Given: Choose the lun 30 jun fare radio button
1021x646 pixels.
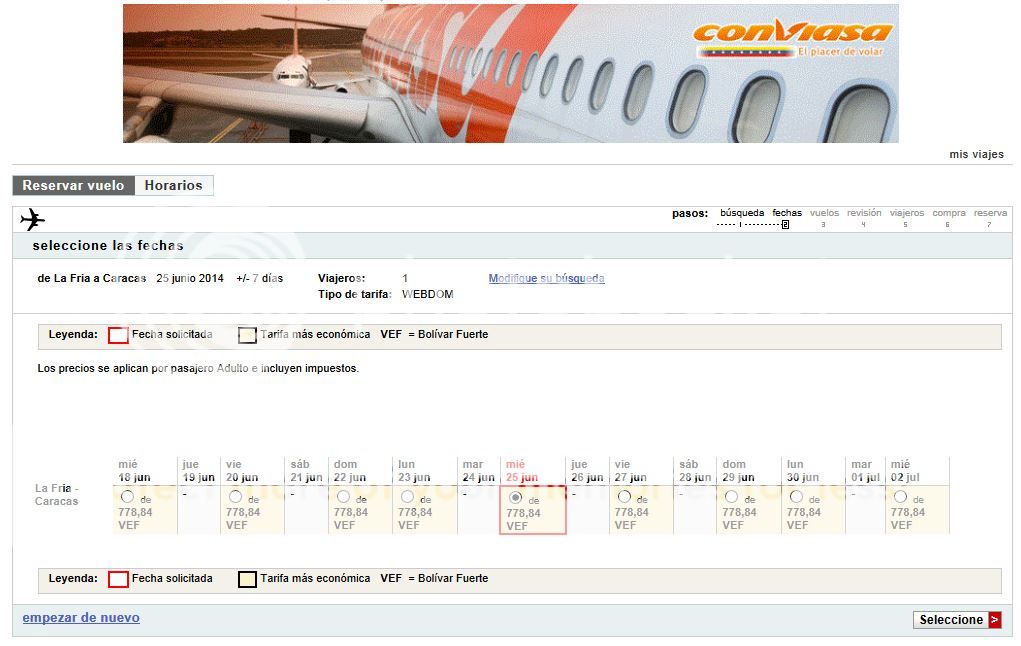Looking at the screenshot, I should pyautogui.click(x=796, y=496).
